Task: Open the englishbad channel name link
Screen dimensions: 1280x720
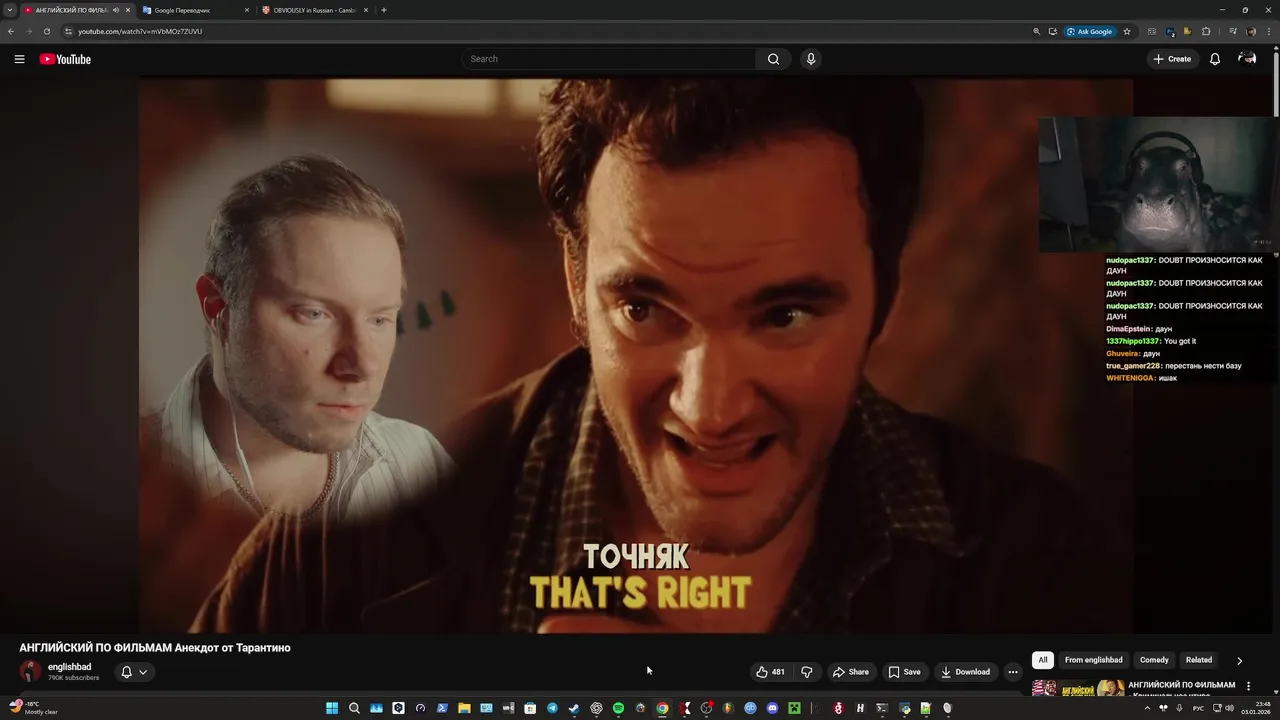Action: point(69,667)
